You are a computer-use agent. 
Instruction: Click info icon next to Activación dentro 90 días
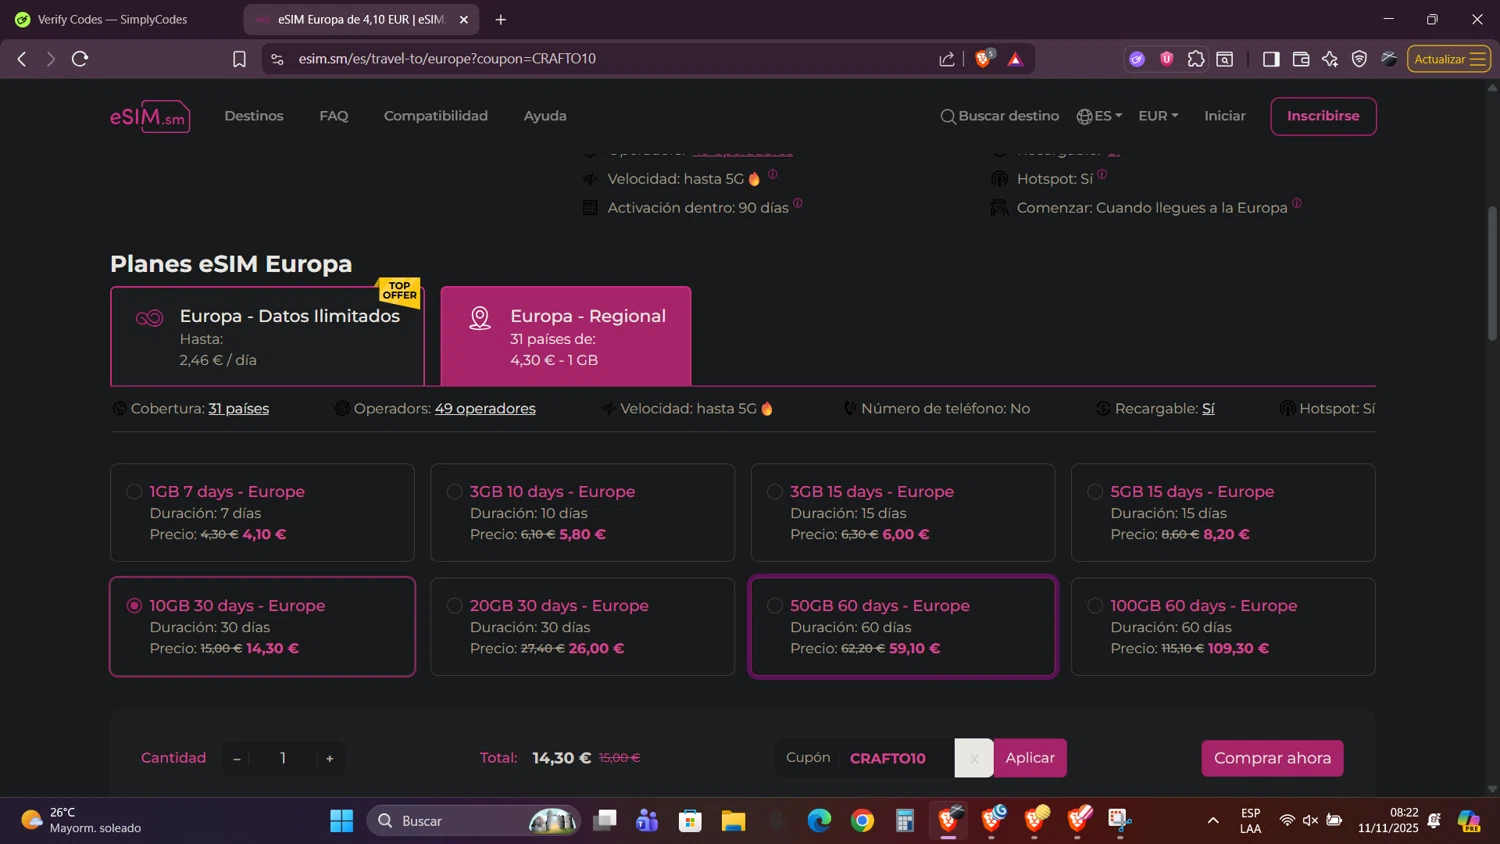pyautogui.click(x=798, y=203)
